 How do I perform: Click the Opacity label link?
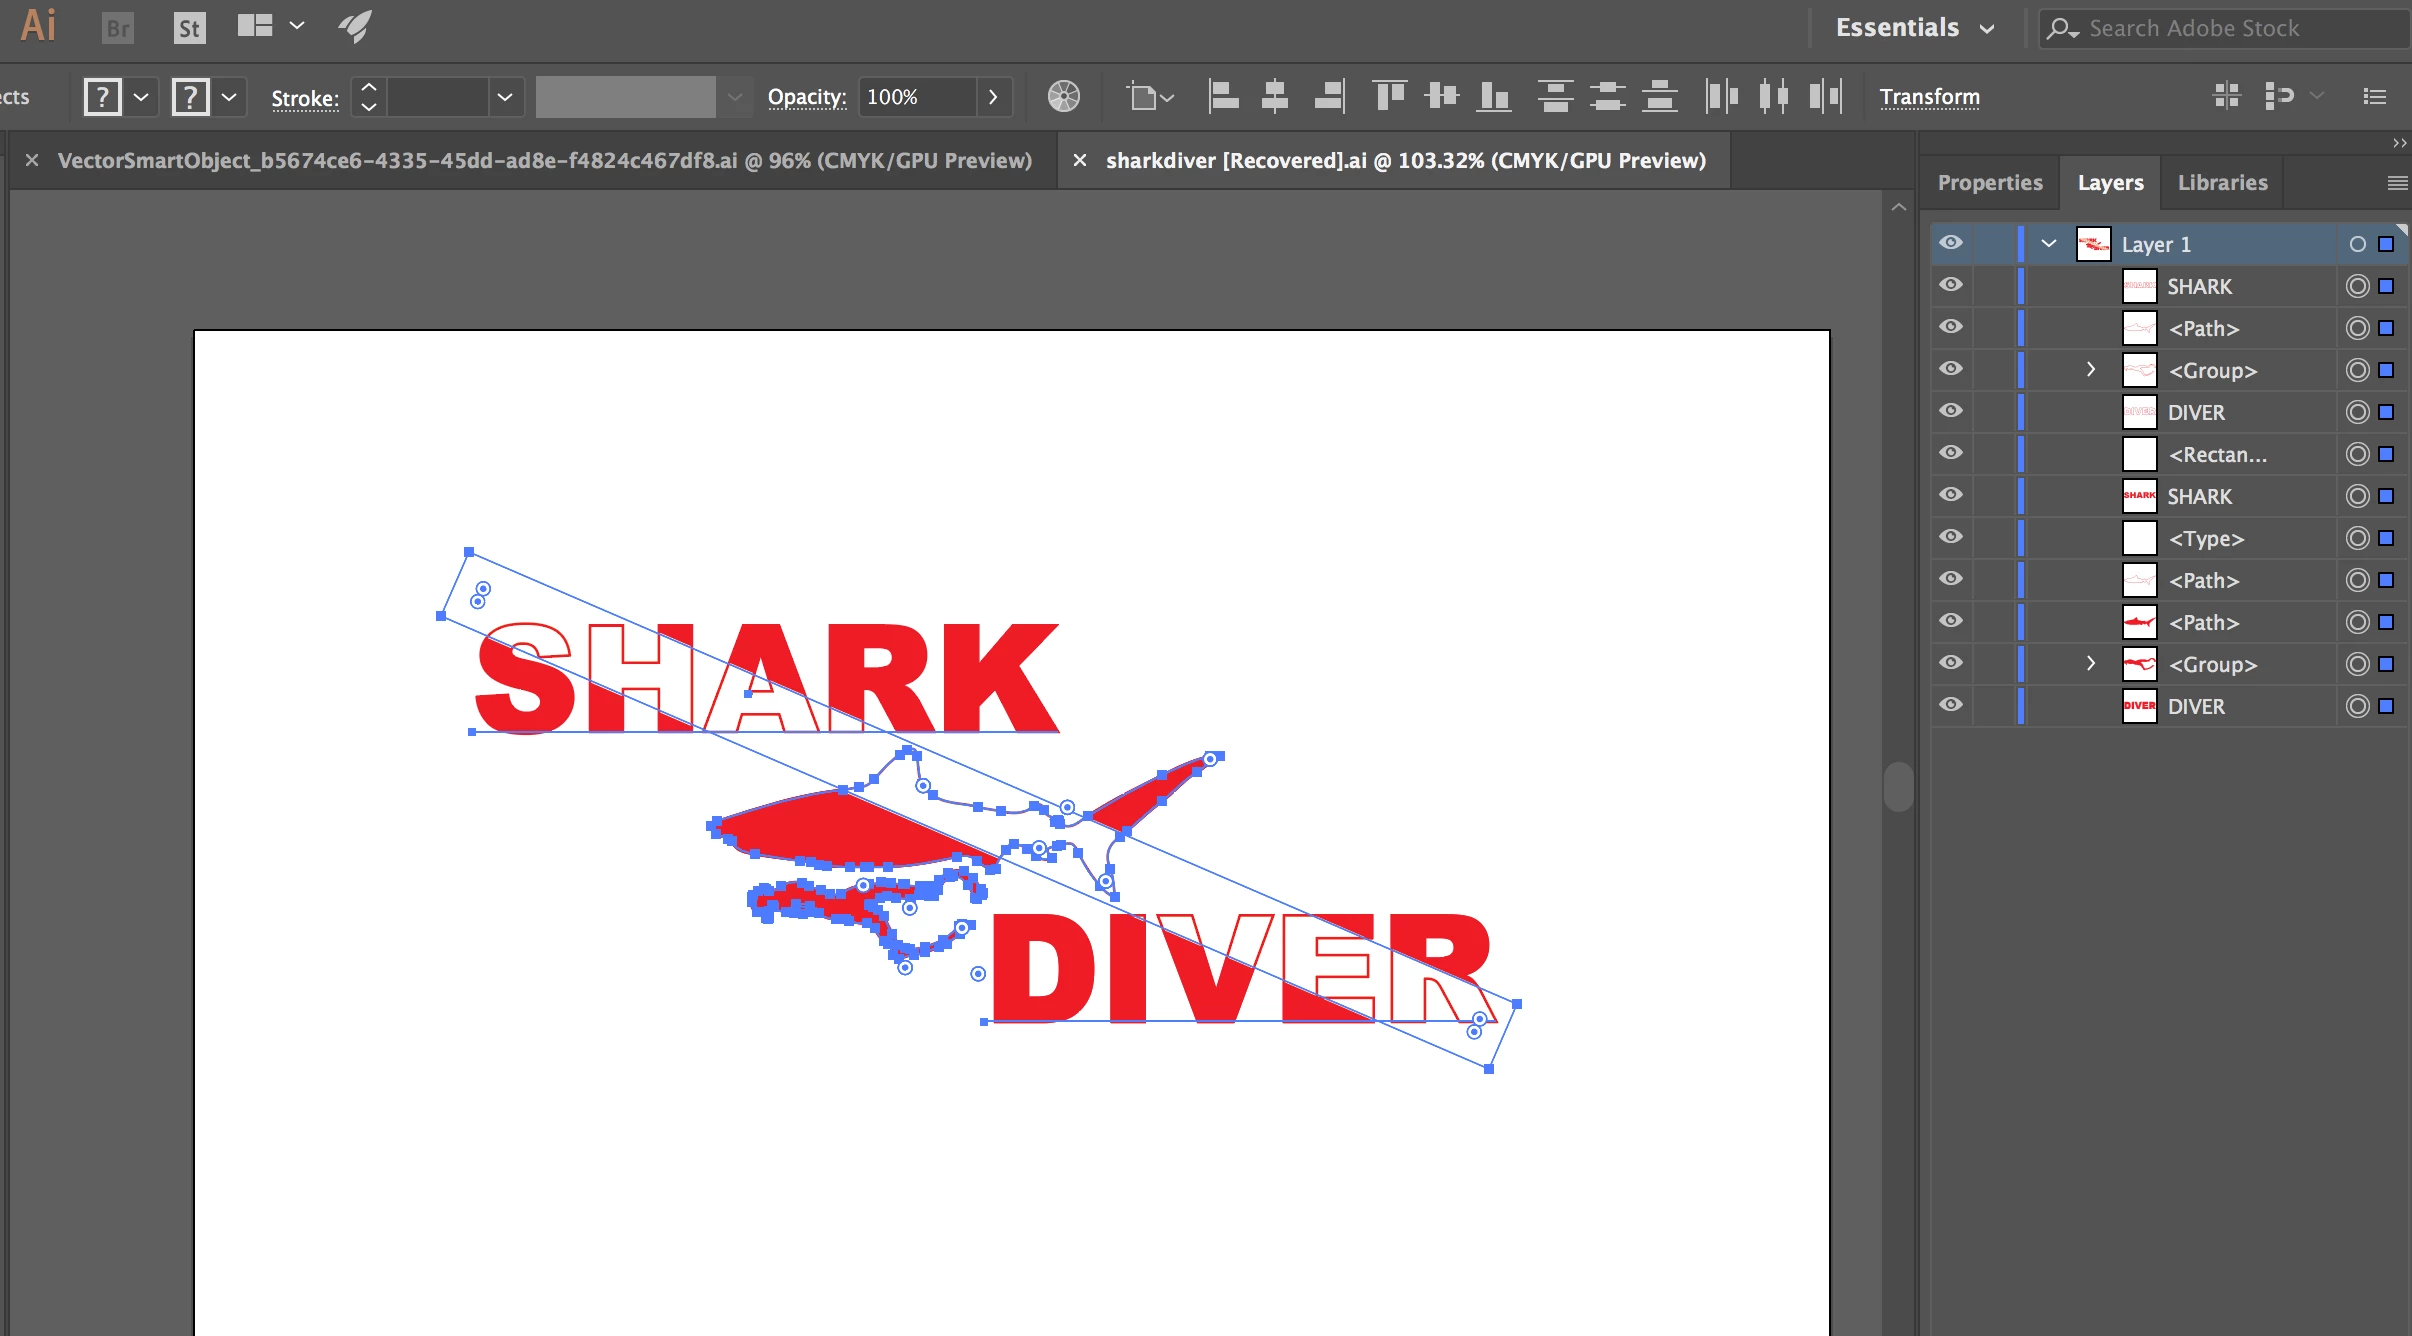(806, 97)
